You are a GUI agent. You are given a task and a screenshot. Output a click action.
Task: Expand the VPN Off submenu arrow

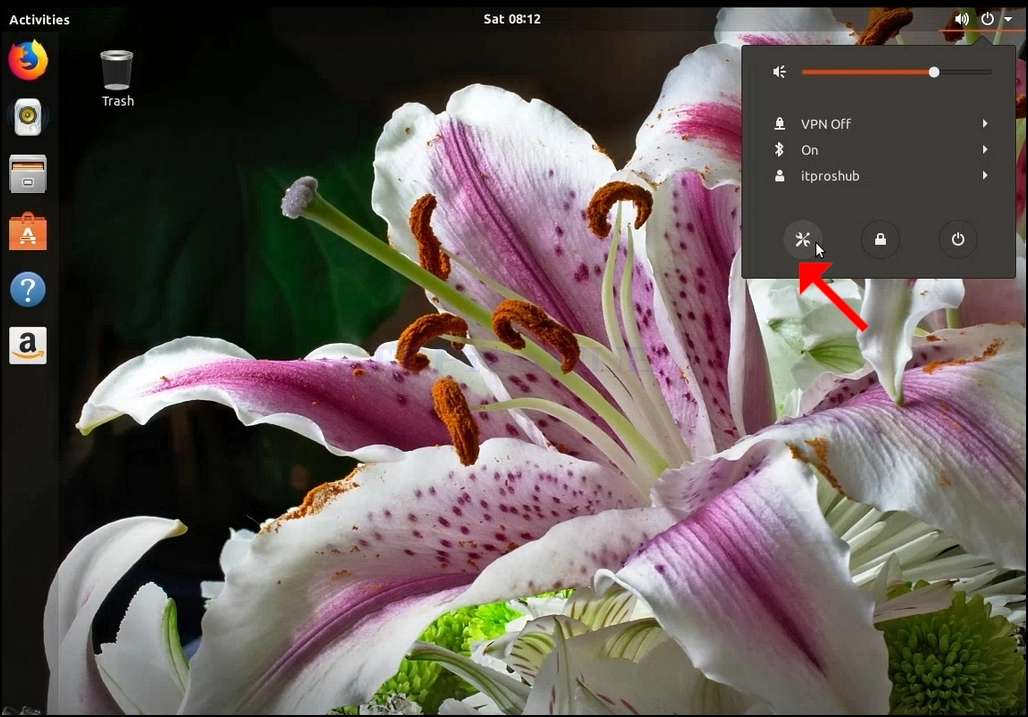pyautogui.click(x=985, y=123)
